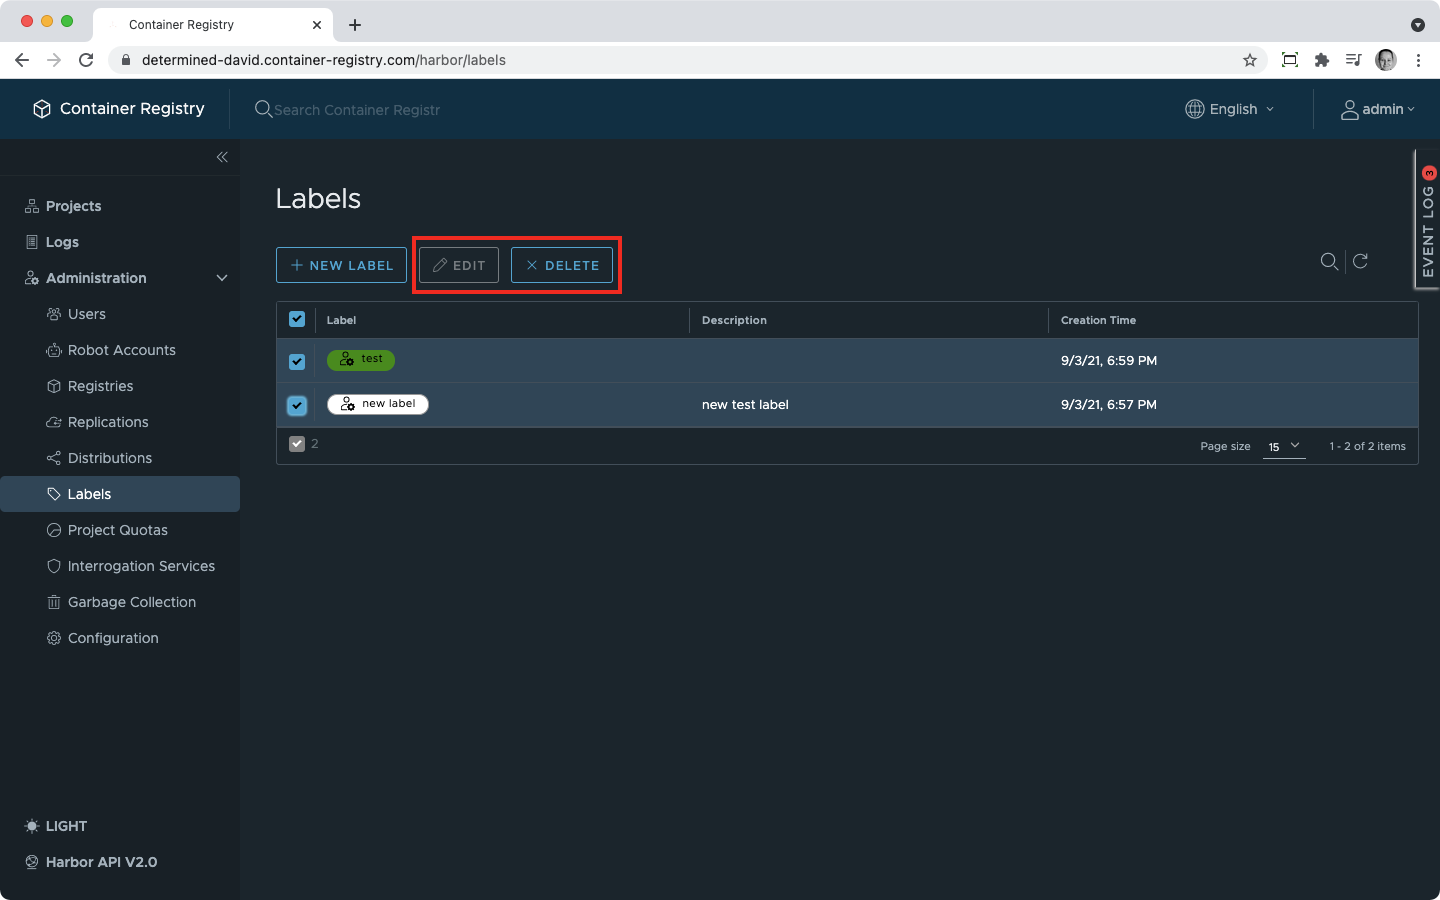Screen dimensions: 1440x900
Task: Open the English language dropdown
Action: (1230, 109)
